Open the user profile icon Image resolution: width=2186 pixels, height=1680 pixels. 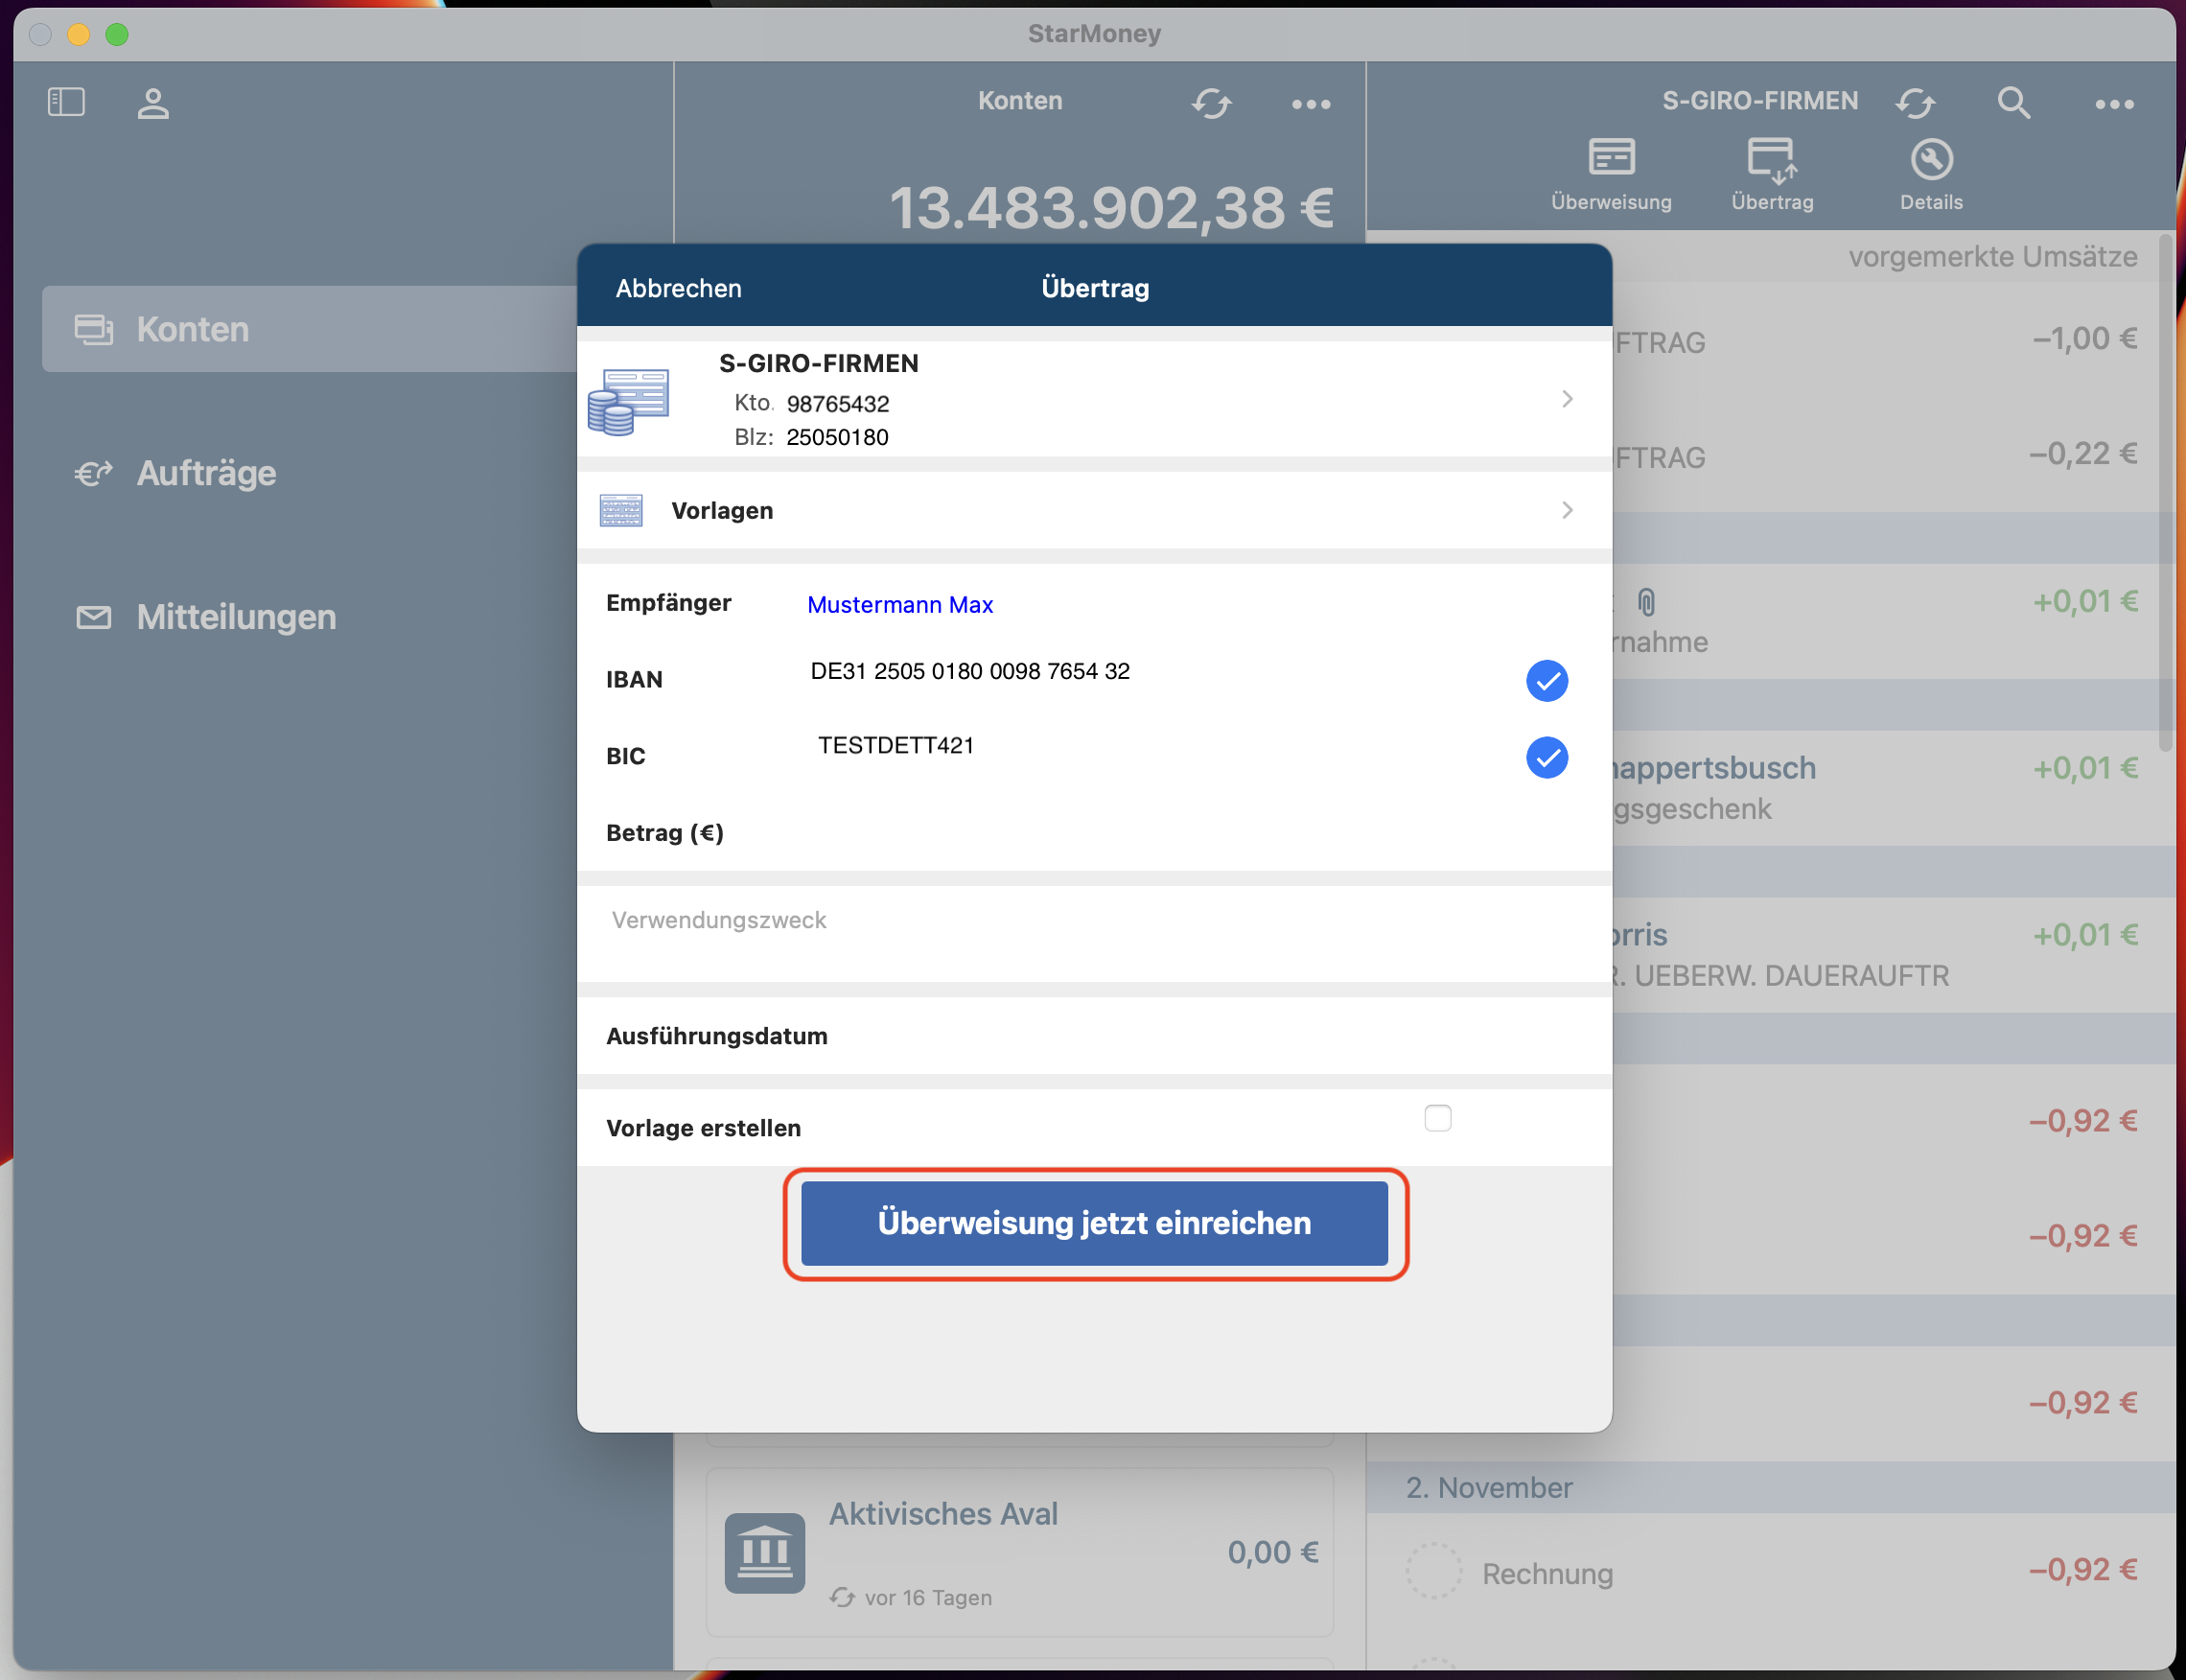(x=153, y=103)
